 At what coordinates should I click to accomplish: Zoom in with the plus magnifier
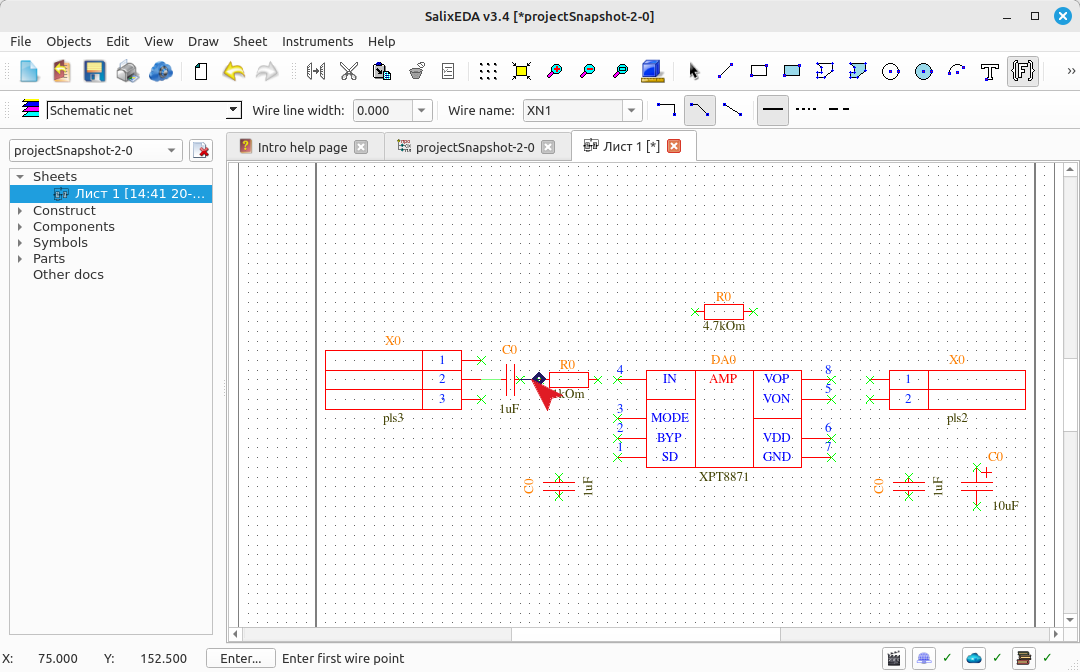click(554, 72)
